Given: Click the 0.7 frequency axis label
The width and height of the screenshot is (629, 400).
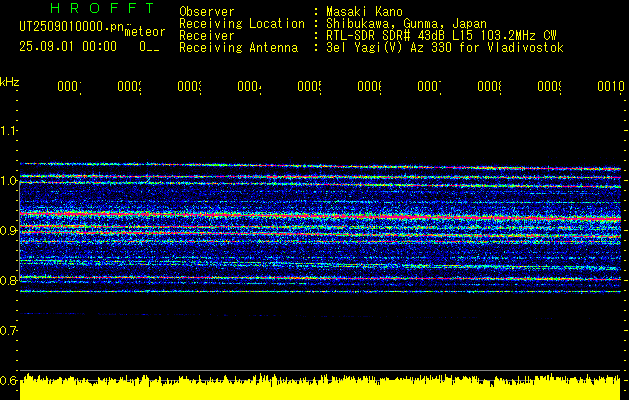Looking at the screenshot, I should tap(8, 331).
